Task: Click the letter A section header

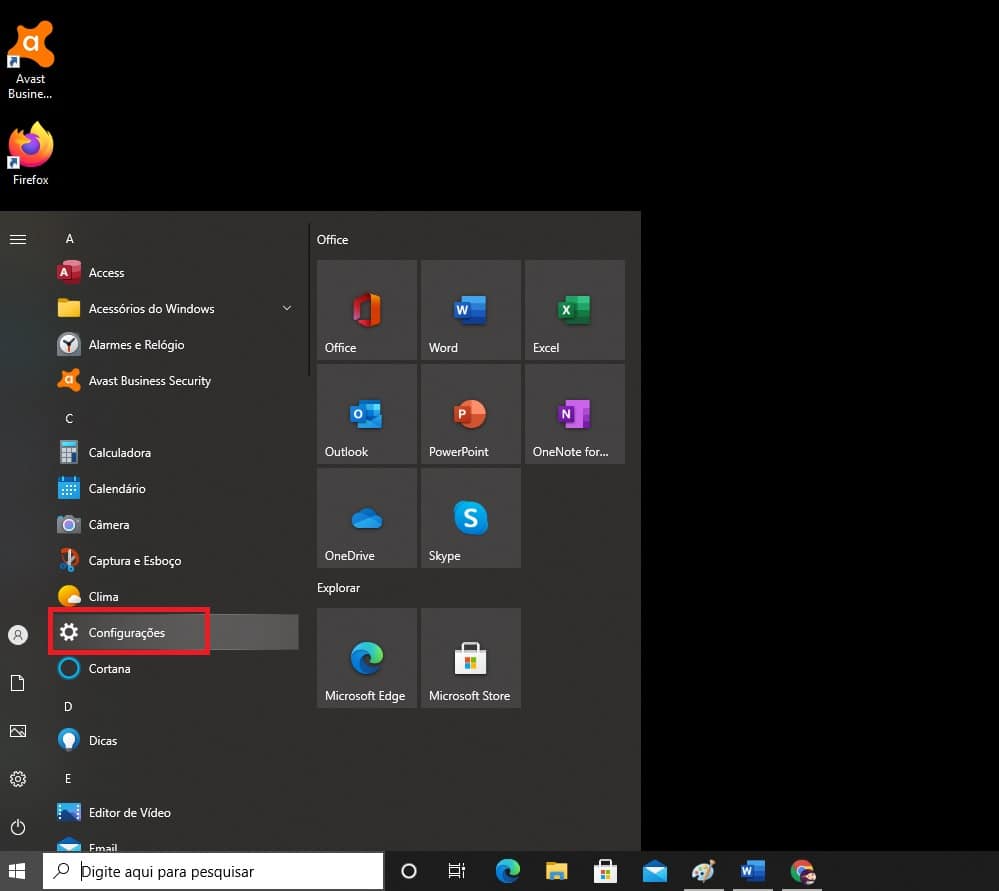Action: (x=69, y=239)
